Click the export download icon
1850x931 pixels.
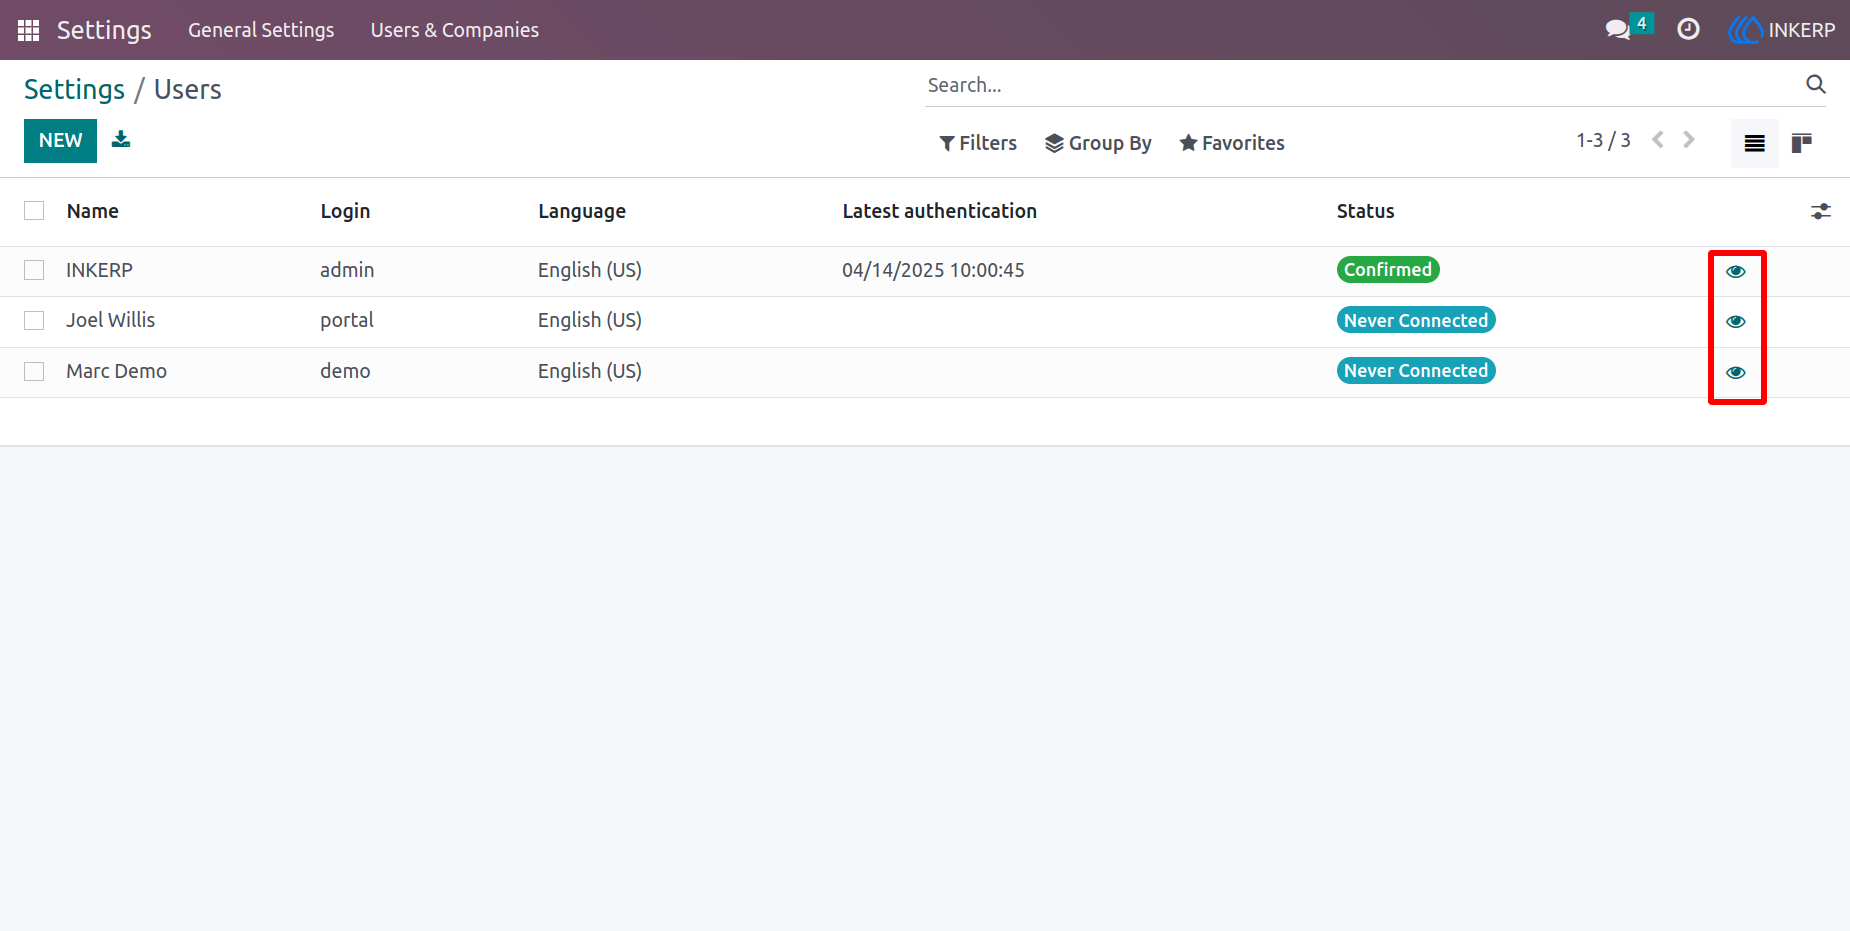tap(121, 139)
